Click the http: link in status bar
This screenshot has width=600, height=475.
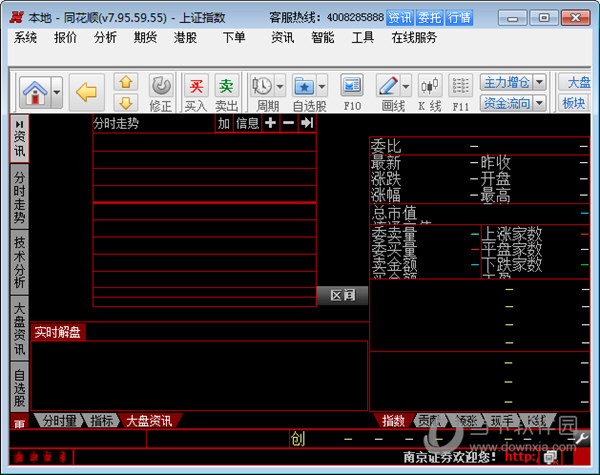(x=521, y=457)
